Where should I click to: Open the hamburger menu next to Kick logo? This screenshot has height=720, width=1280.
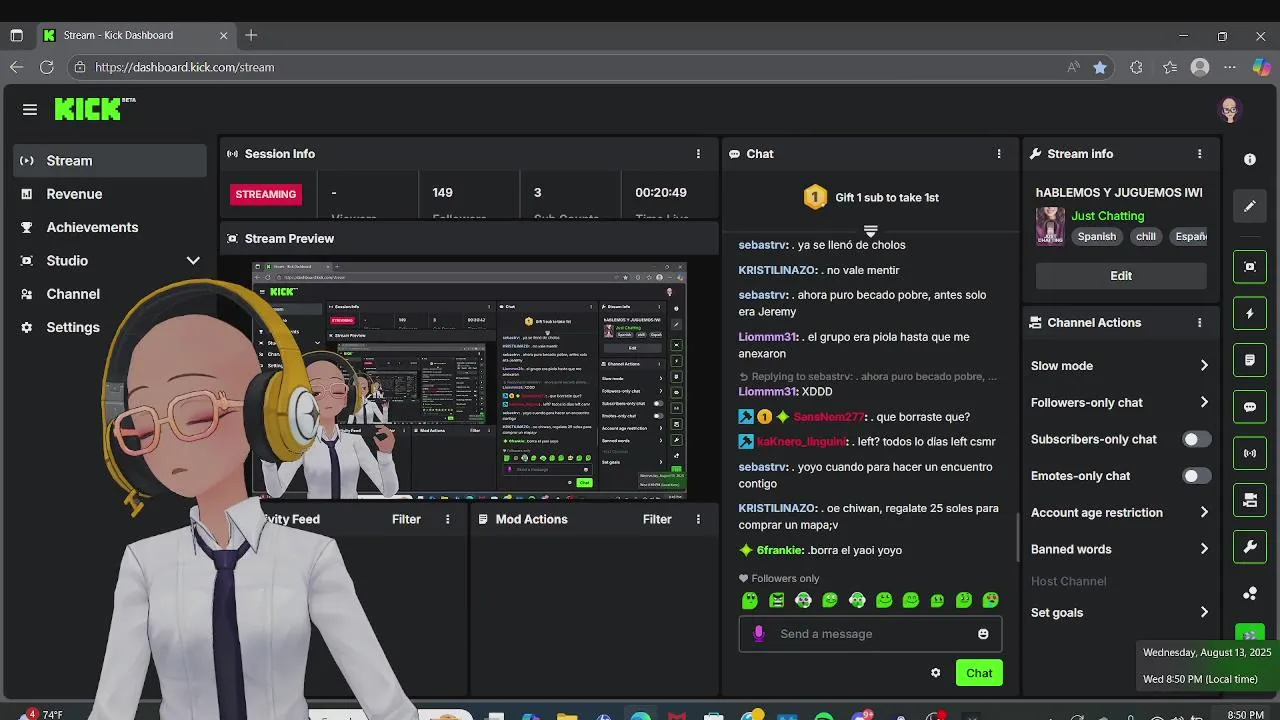tap(30, 110)
